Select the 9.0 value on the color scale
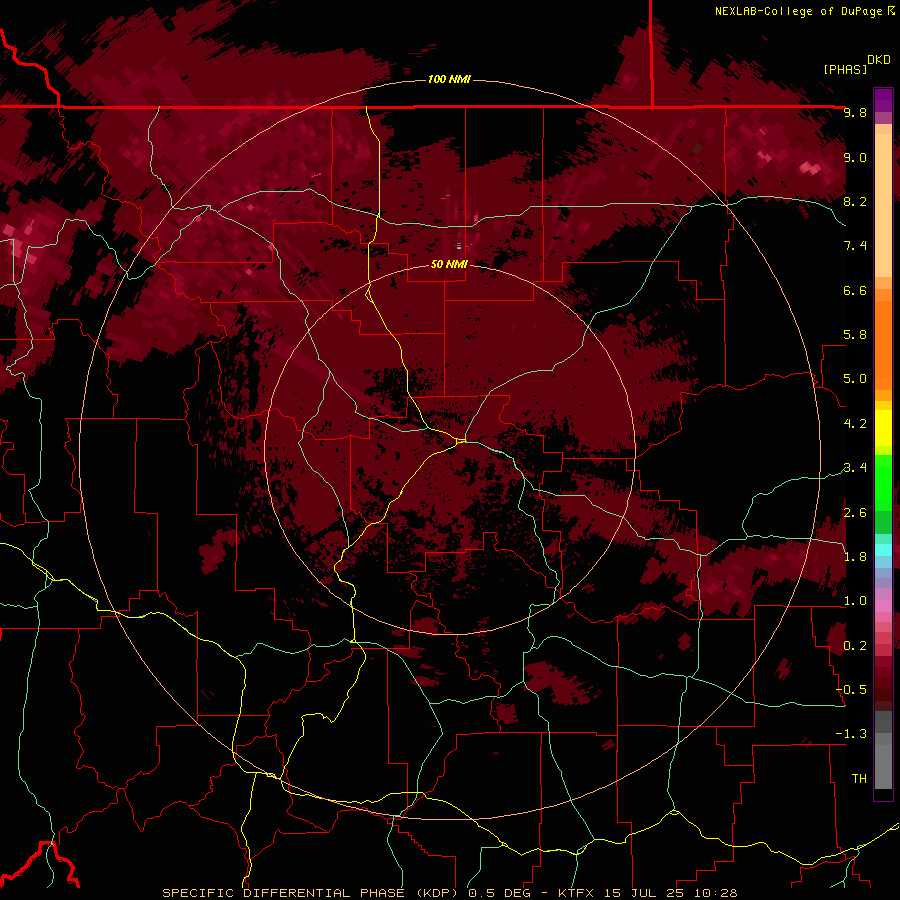This screenshot has width=900, height=900. (855, 157)
